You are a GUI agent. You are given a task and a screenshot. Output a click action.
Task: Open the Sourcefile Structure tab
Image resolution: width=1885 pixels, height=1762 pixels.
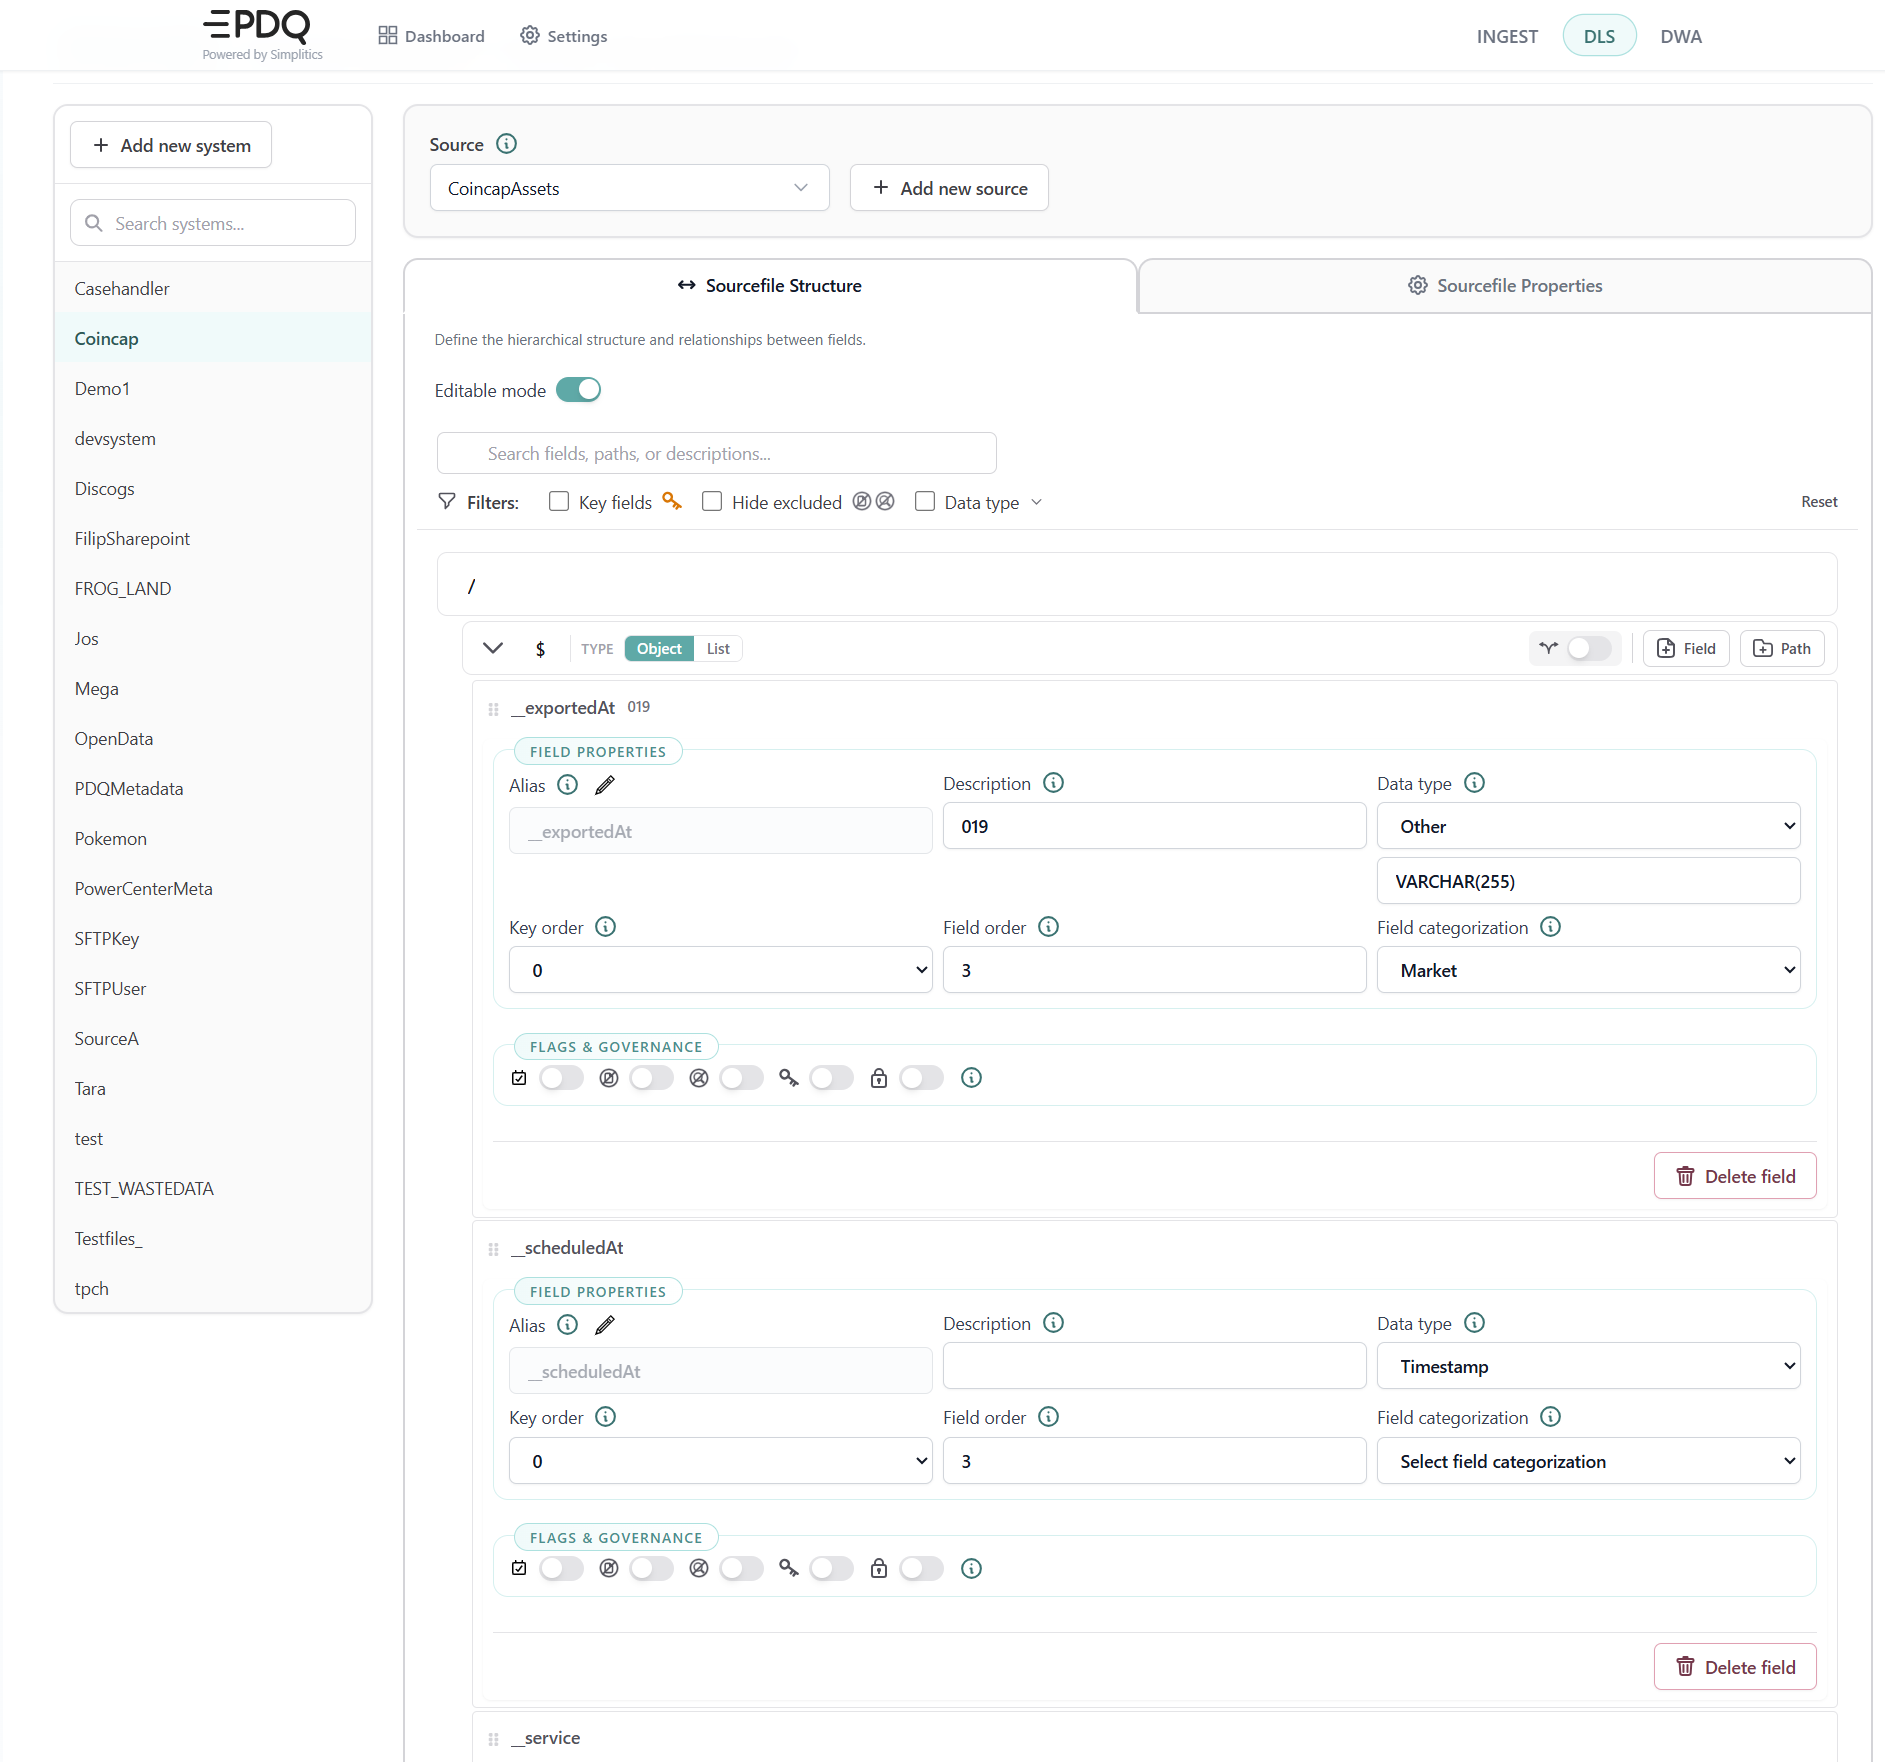[x=770, y=286]
